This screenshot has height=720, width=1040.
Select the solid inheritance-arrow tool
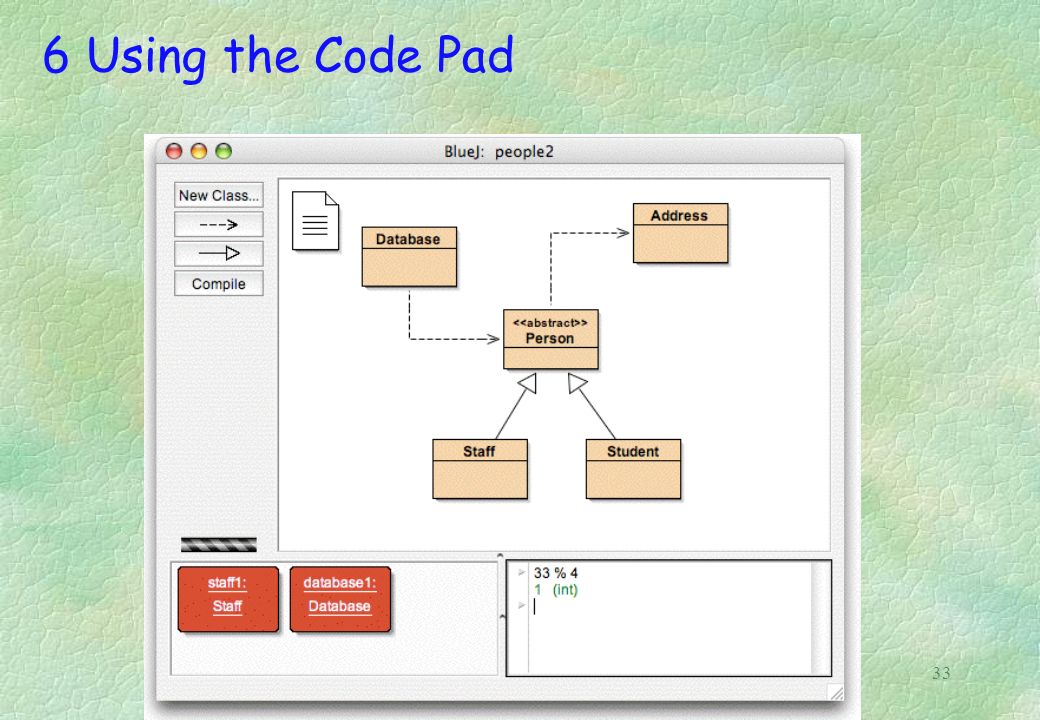click(219, 253)
